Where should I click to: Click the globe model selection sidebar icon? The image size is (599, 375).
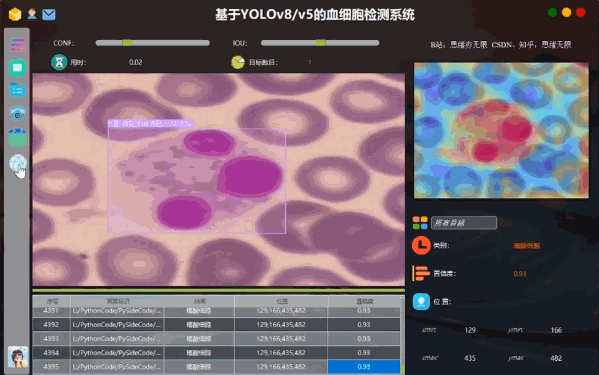[x=18, y=163]
